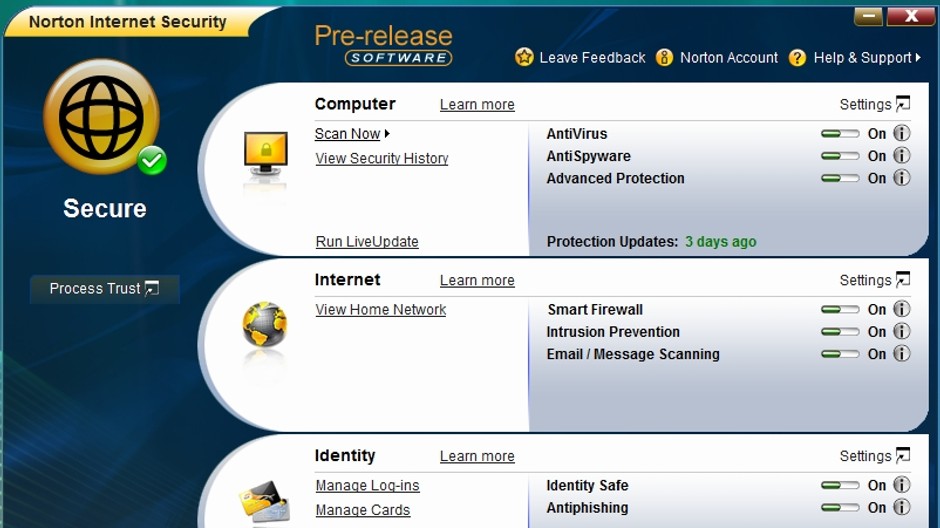Viewport: 940px width, 528px height.
Task: Click the Leave Feedback star icon
Action: pos(524,58)
